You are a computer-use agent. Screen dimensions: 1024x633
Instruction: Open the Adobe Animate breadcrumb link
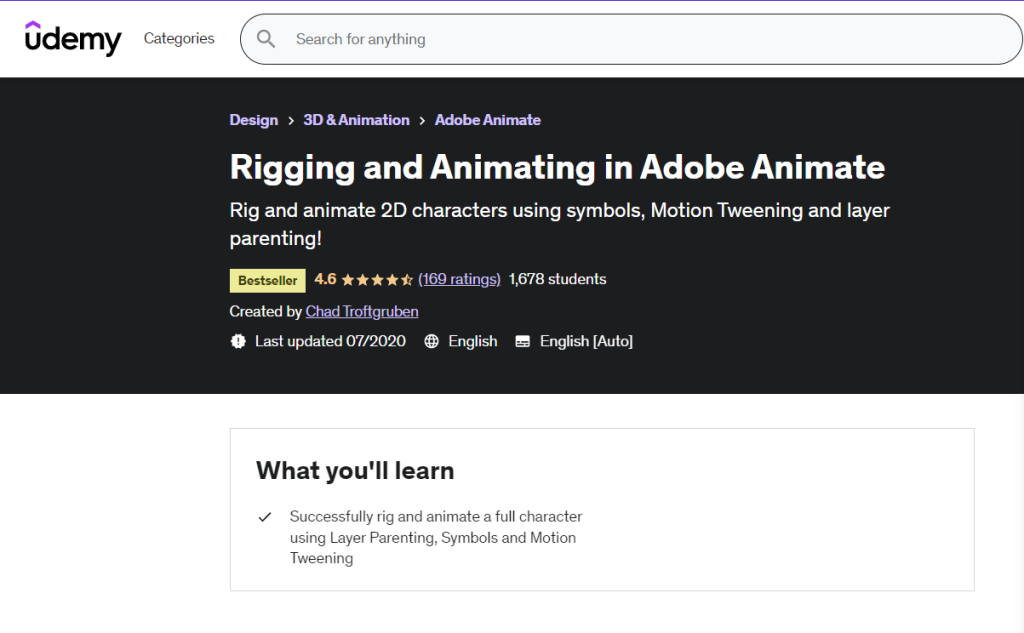click(487, 120)
